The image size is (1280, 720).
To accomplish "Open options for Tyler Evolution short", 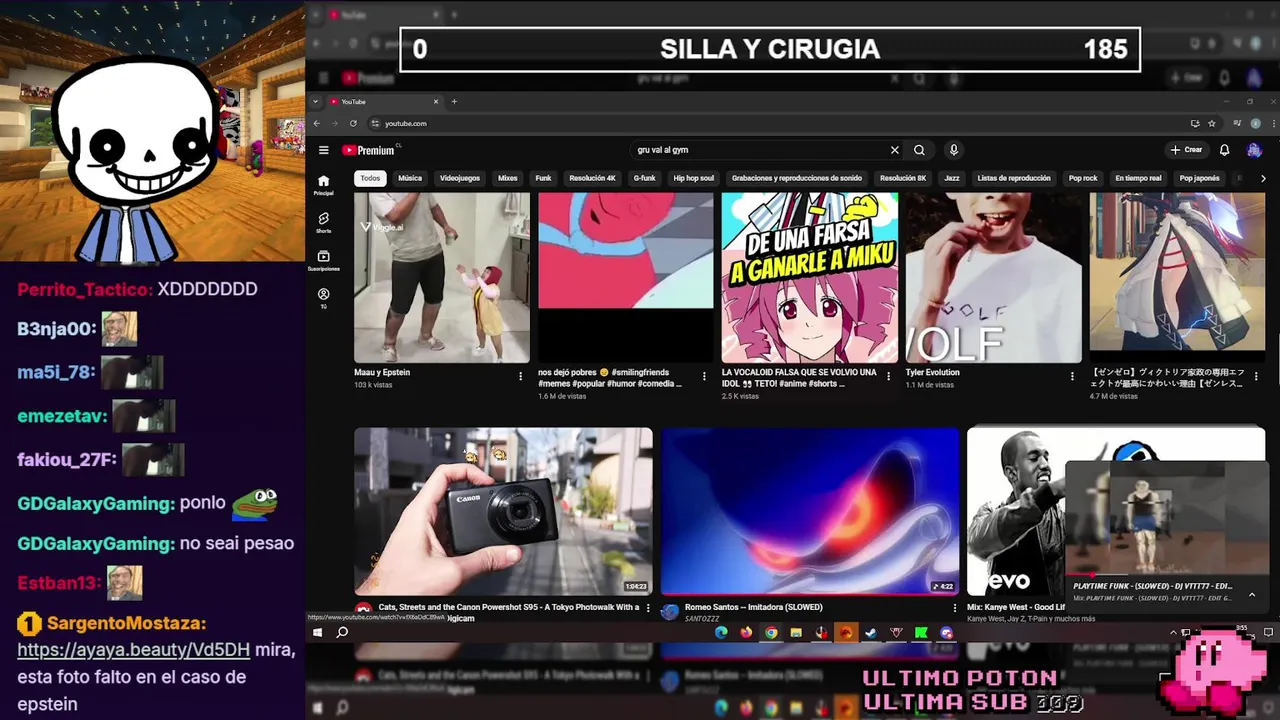I will (1072, 377).
